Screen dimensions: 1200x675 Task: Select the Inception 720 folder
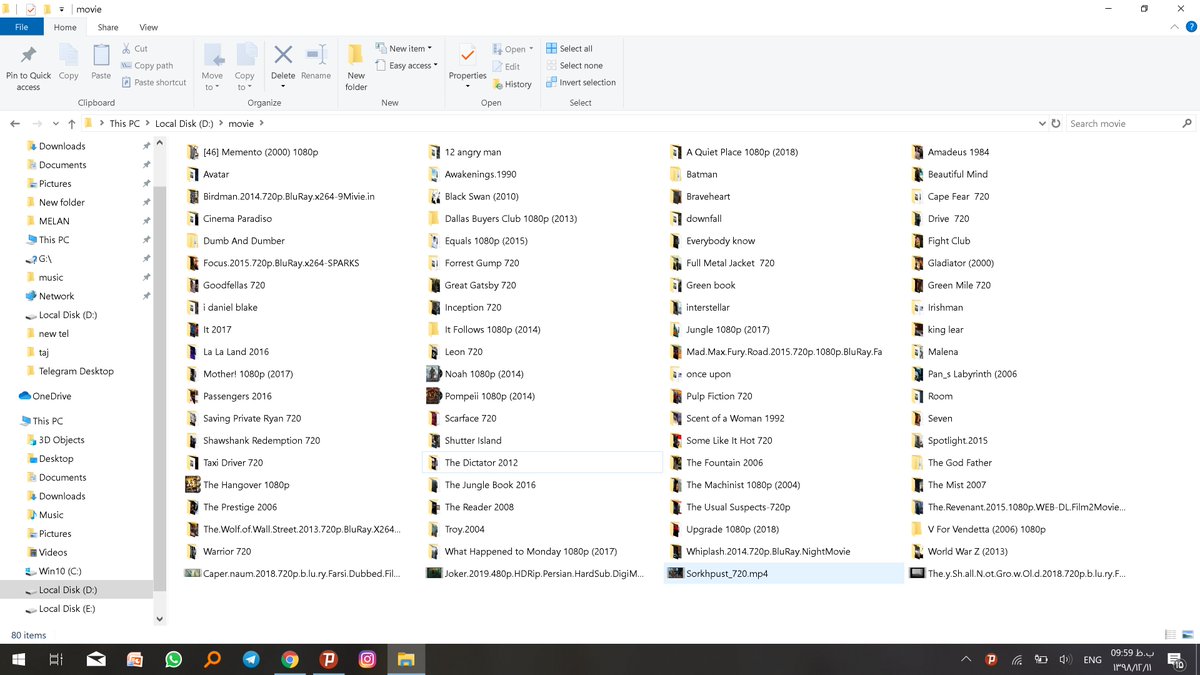point(543,308)
